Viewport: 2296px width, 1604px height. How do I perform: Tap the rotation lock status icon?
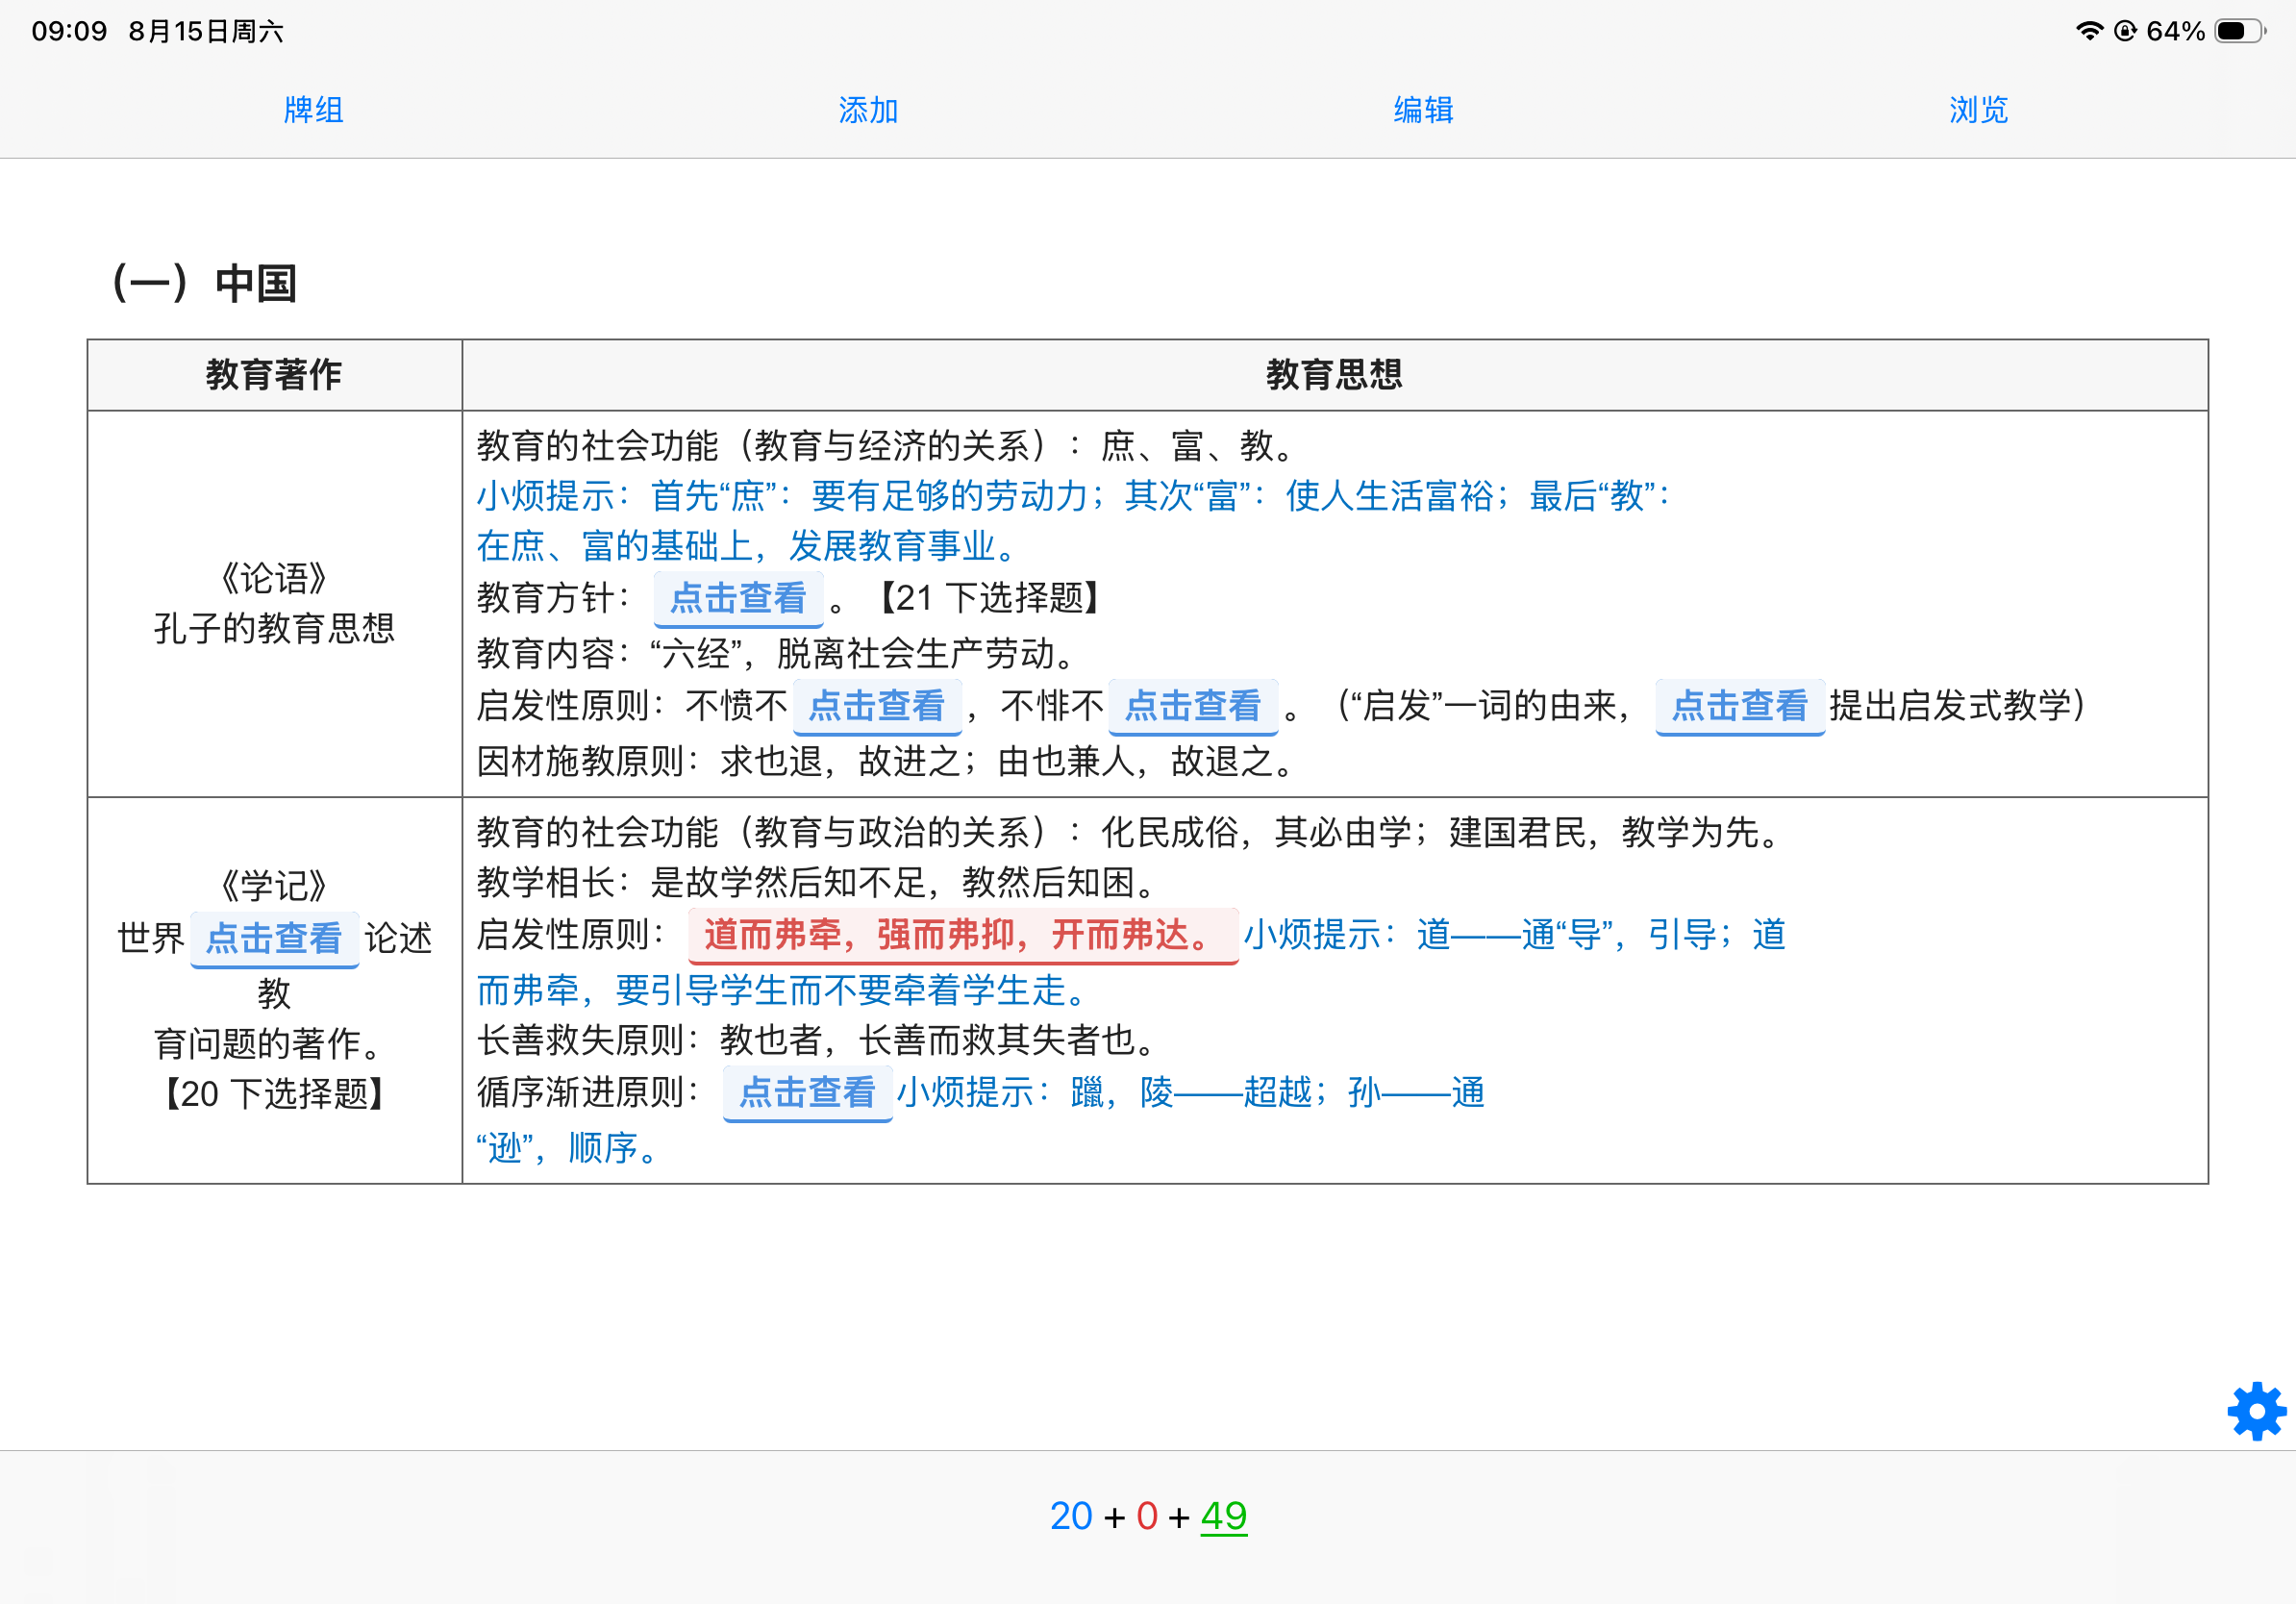2125,31
